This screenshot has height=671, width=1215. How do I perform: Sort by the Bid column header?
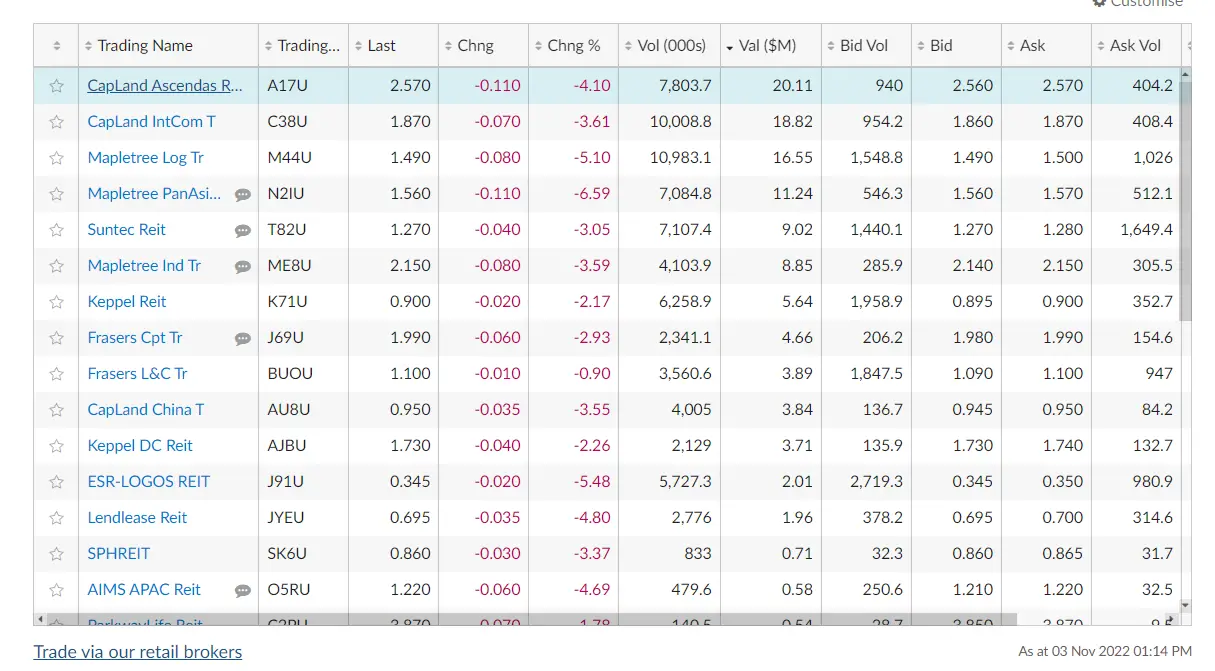(956, 46)
